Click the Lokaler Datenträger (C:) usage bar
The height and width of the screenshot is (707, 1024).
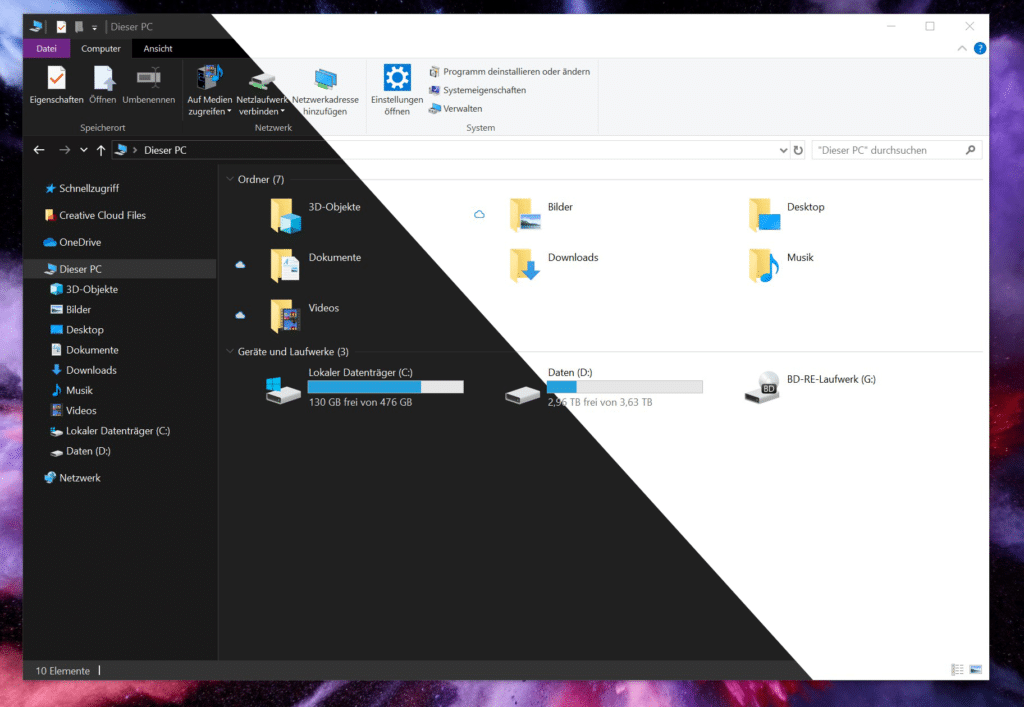pos(385,387)
